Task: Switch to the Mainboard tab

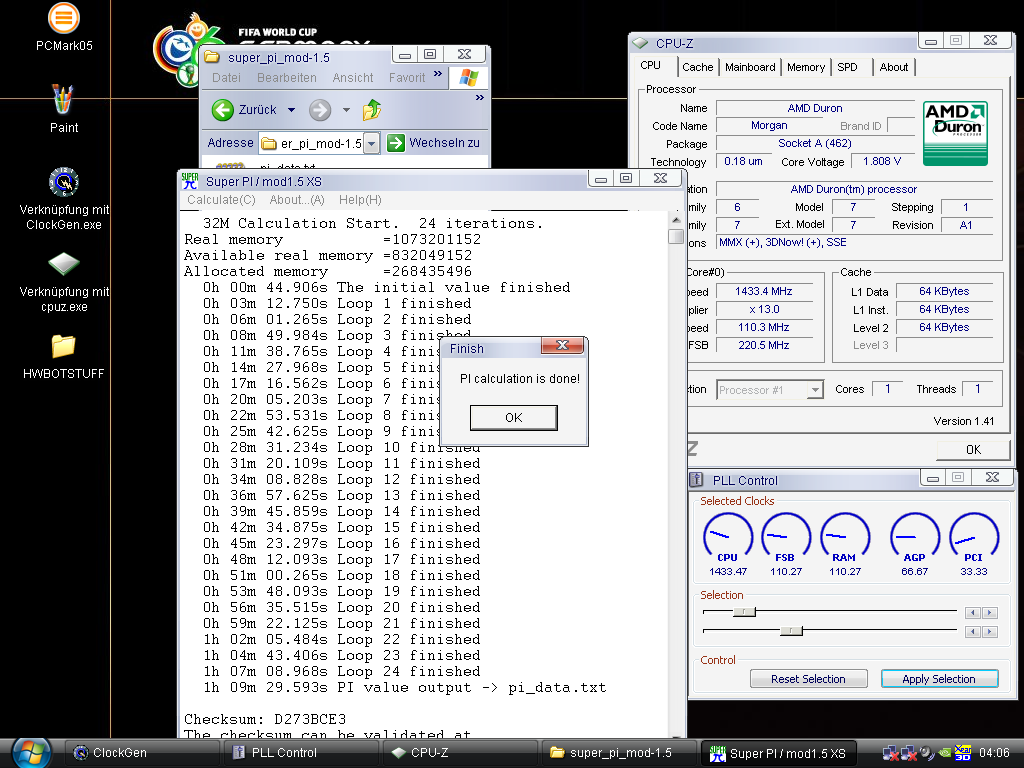Action: (750, 67)
